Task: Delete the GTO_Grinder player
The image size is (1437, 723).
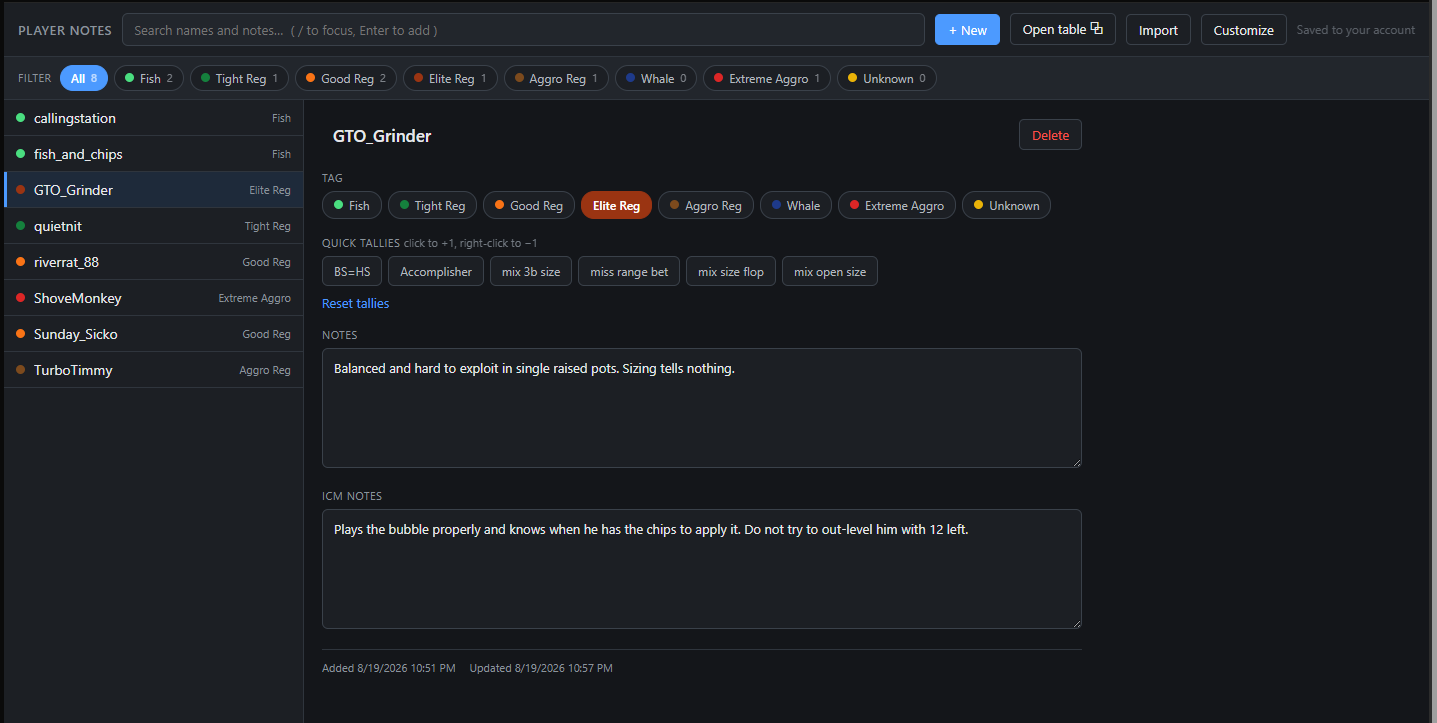Action: click(x=1050, y=135)
